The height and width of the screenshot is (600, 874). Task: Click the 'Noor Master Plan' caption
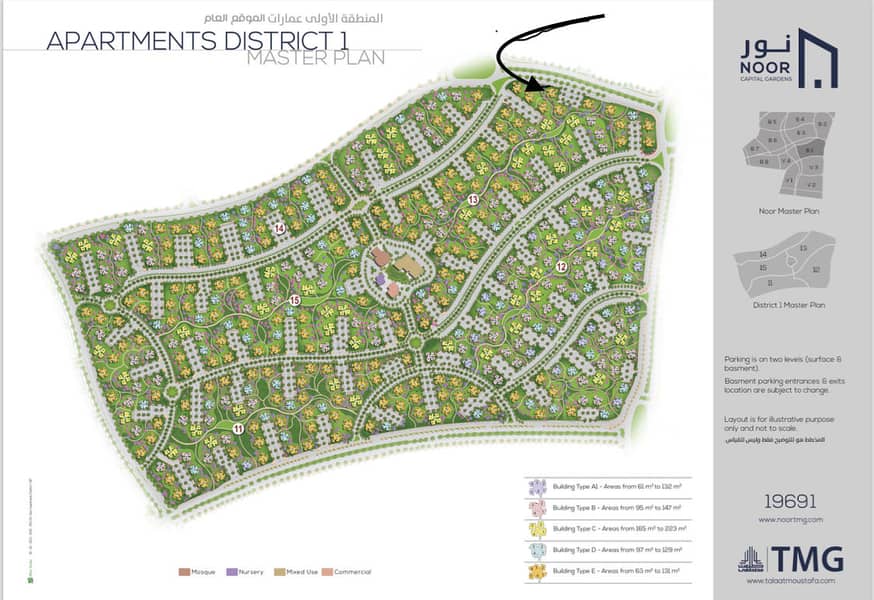[x=788, y=211]
